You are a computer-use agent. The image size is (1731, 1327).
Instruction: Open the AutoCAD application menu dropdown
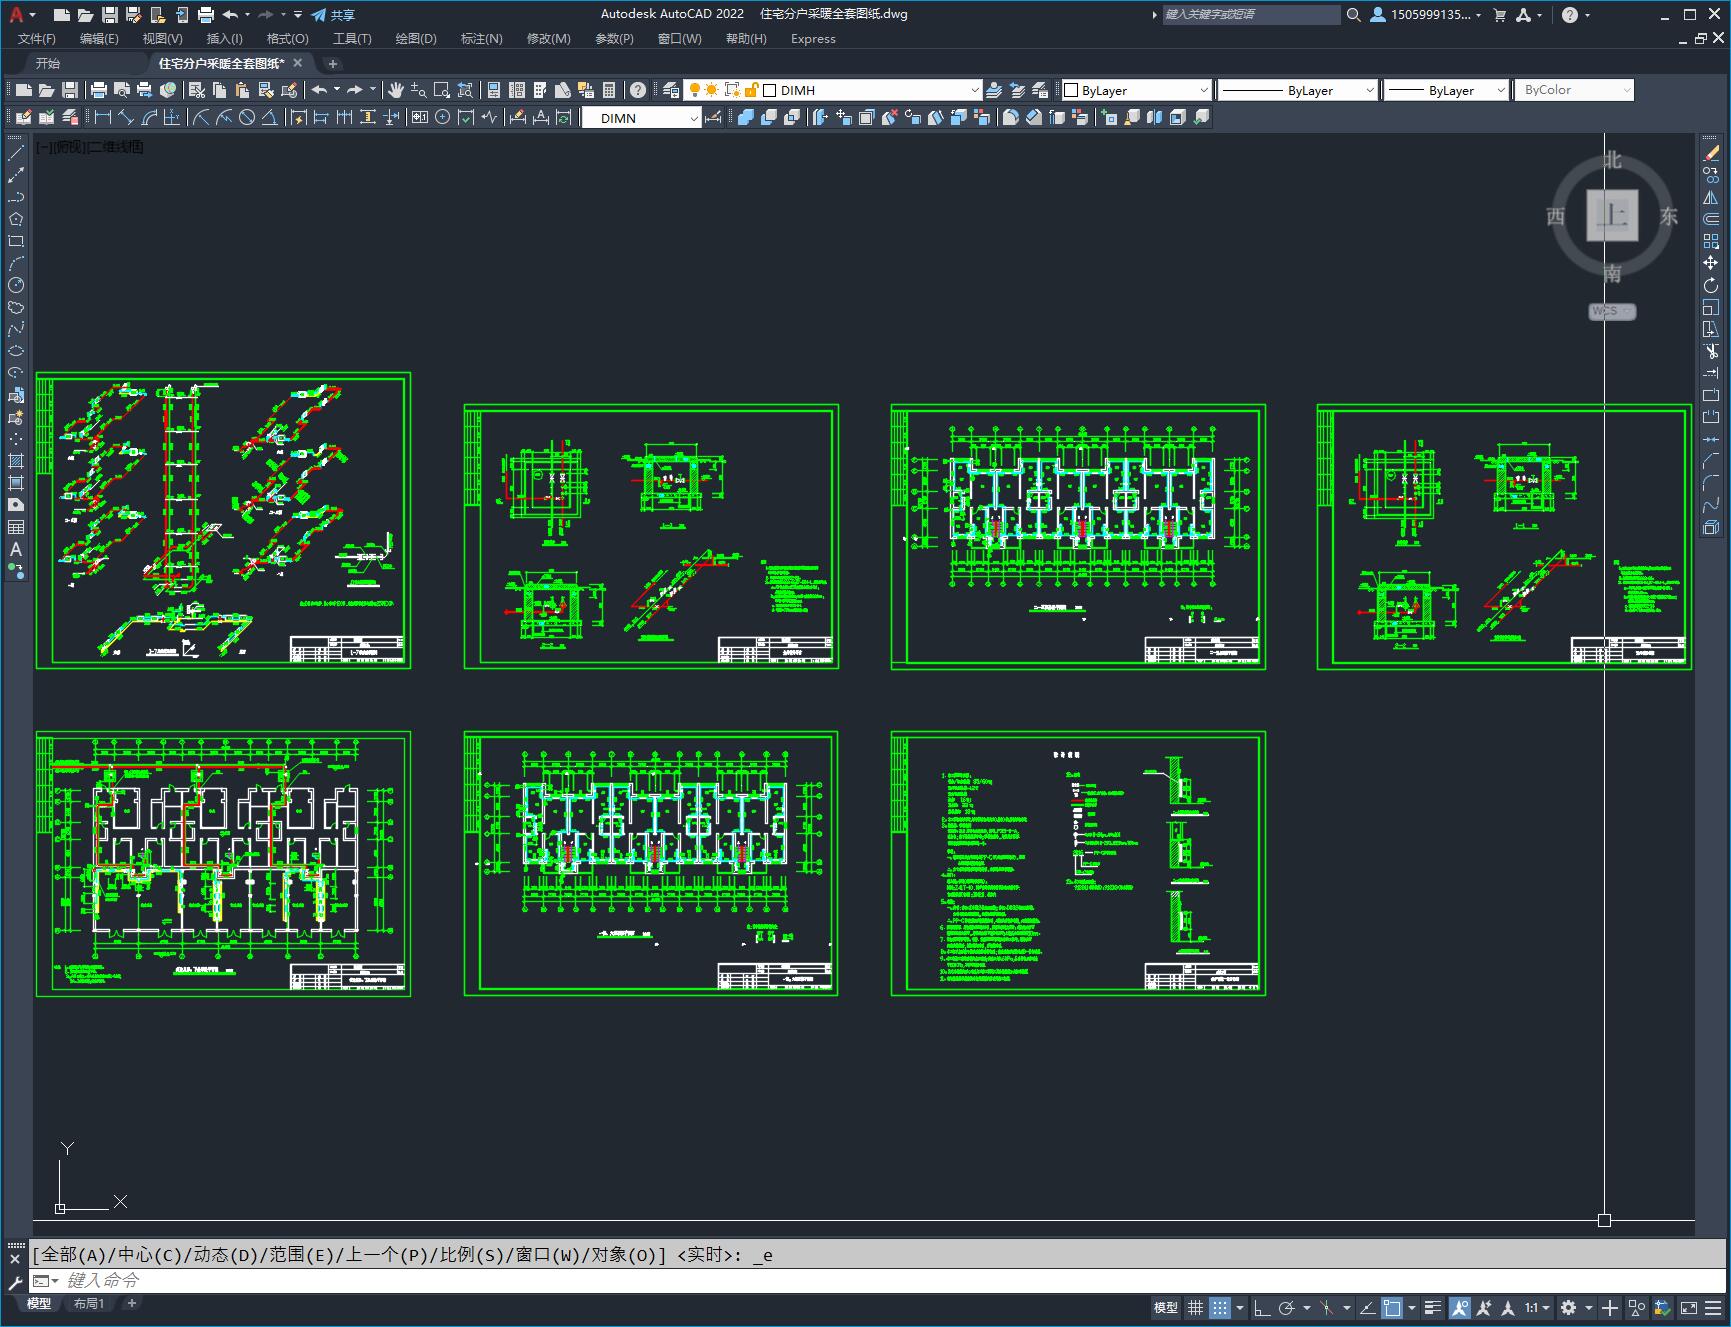coord(22,15)
